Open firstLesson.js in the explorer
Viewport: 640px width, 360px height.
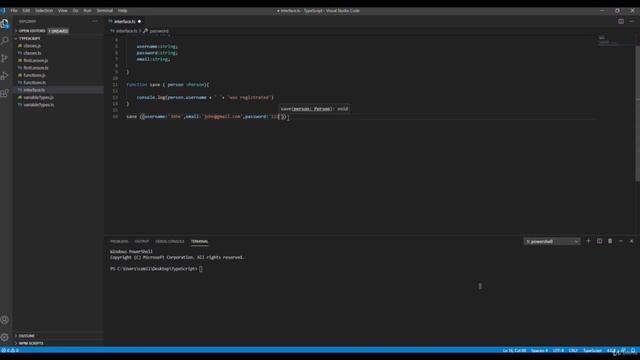click(36, 60)
